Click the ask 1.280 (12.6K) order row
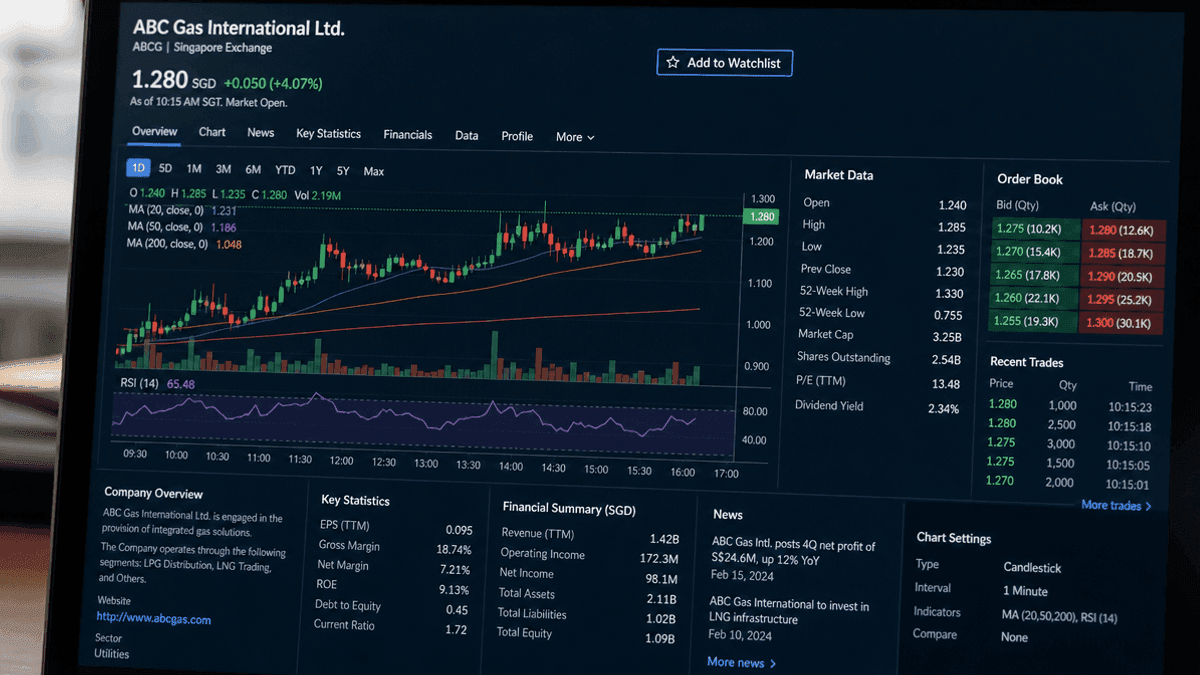 pos(1125,230)
